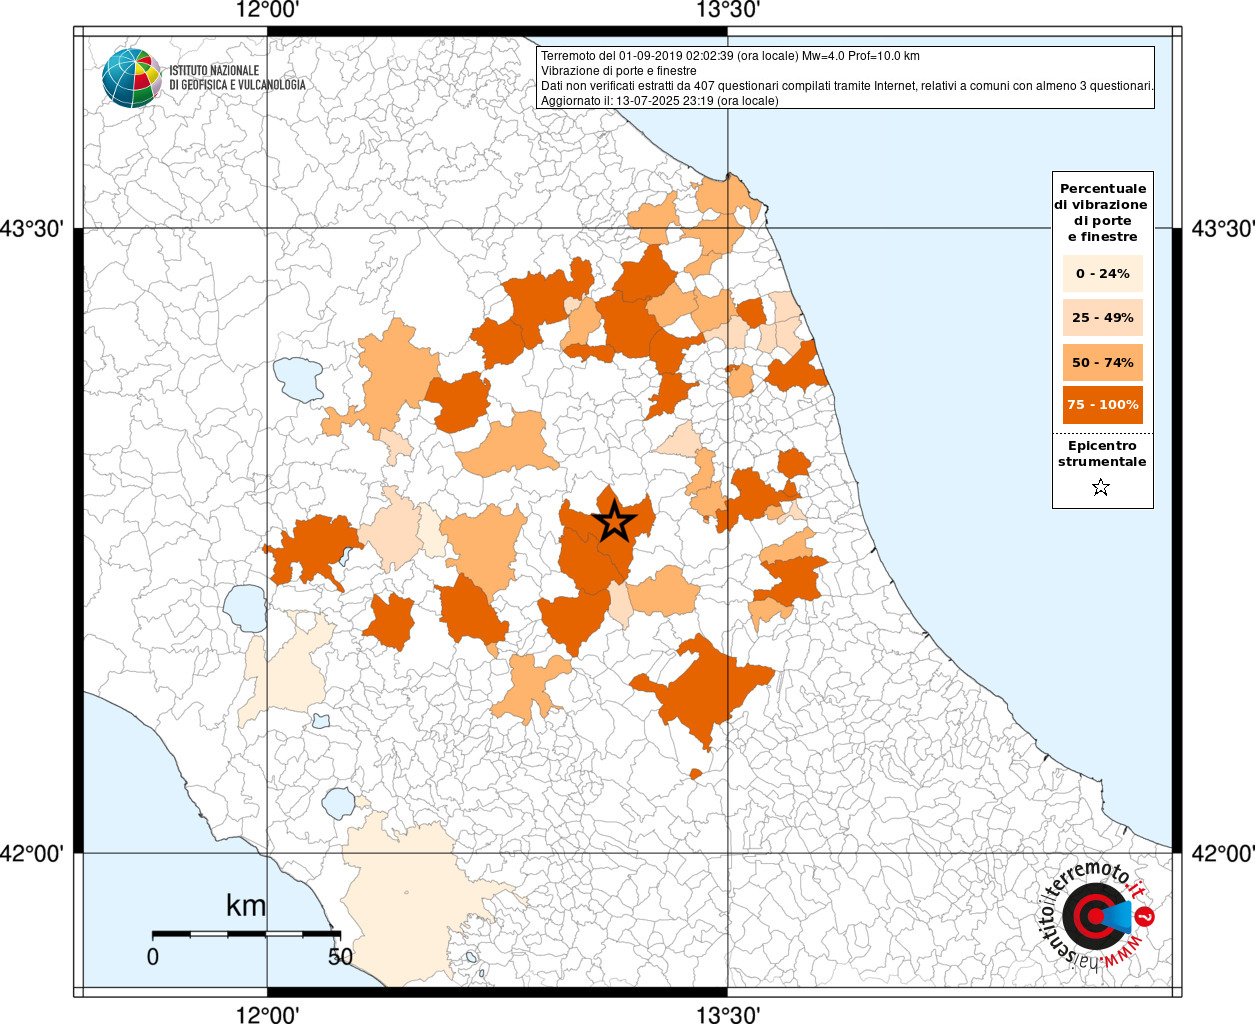Click the 'Dati non verificati estratti' line
1255x1024 pixels.
point(847,86)
